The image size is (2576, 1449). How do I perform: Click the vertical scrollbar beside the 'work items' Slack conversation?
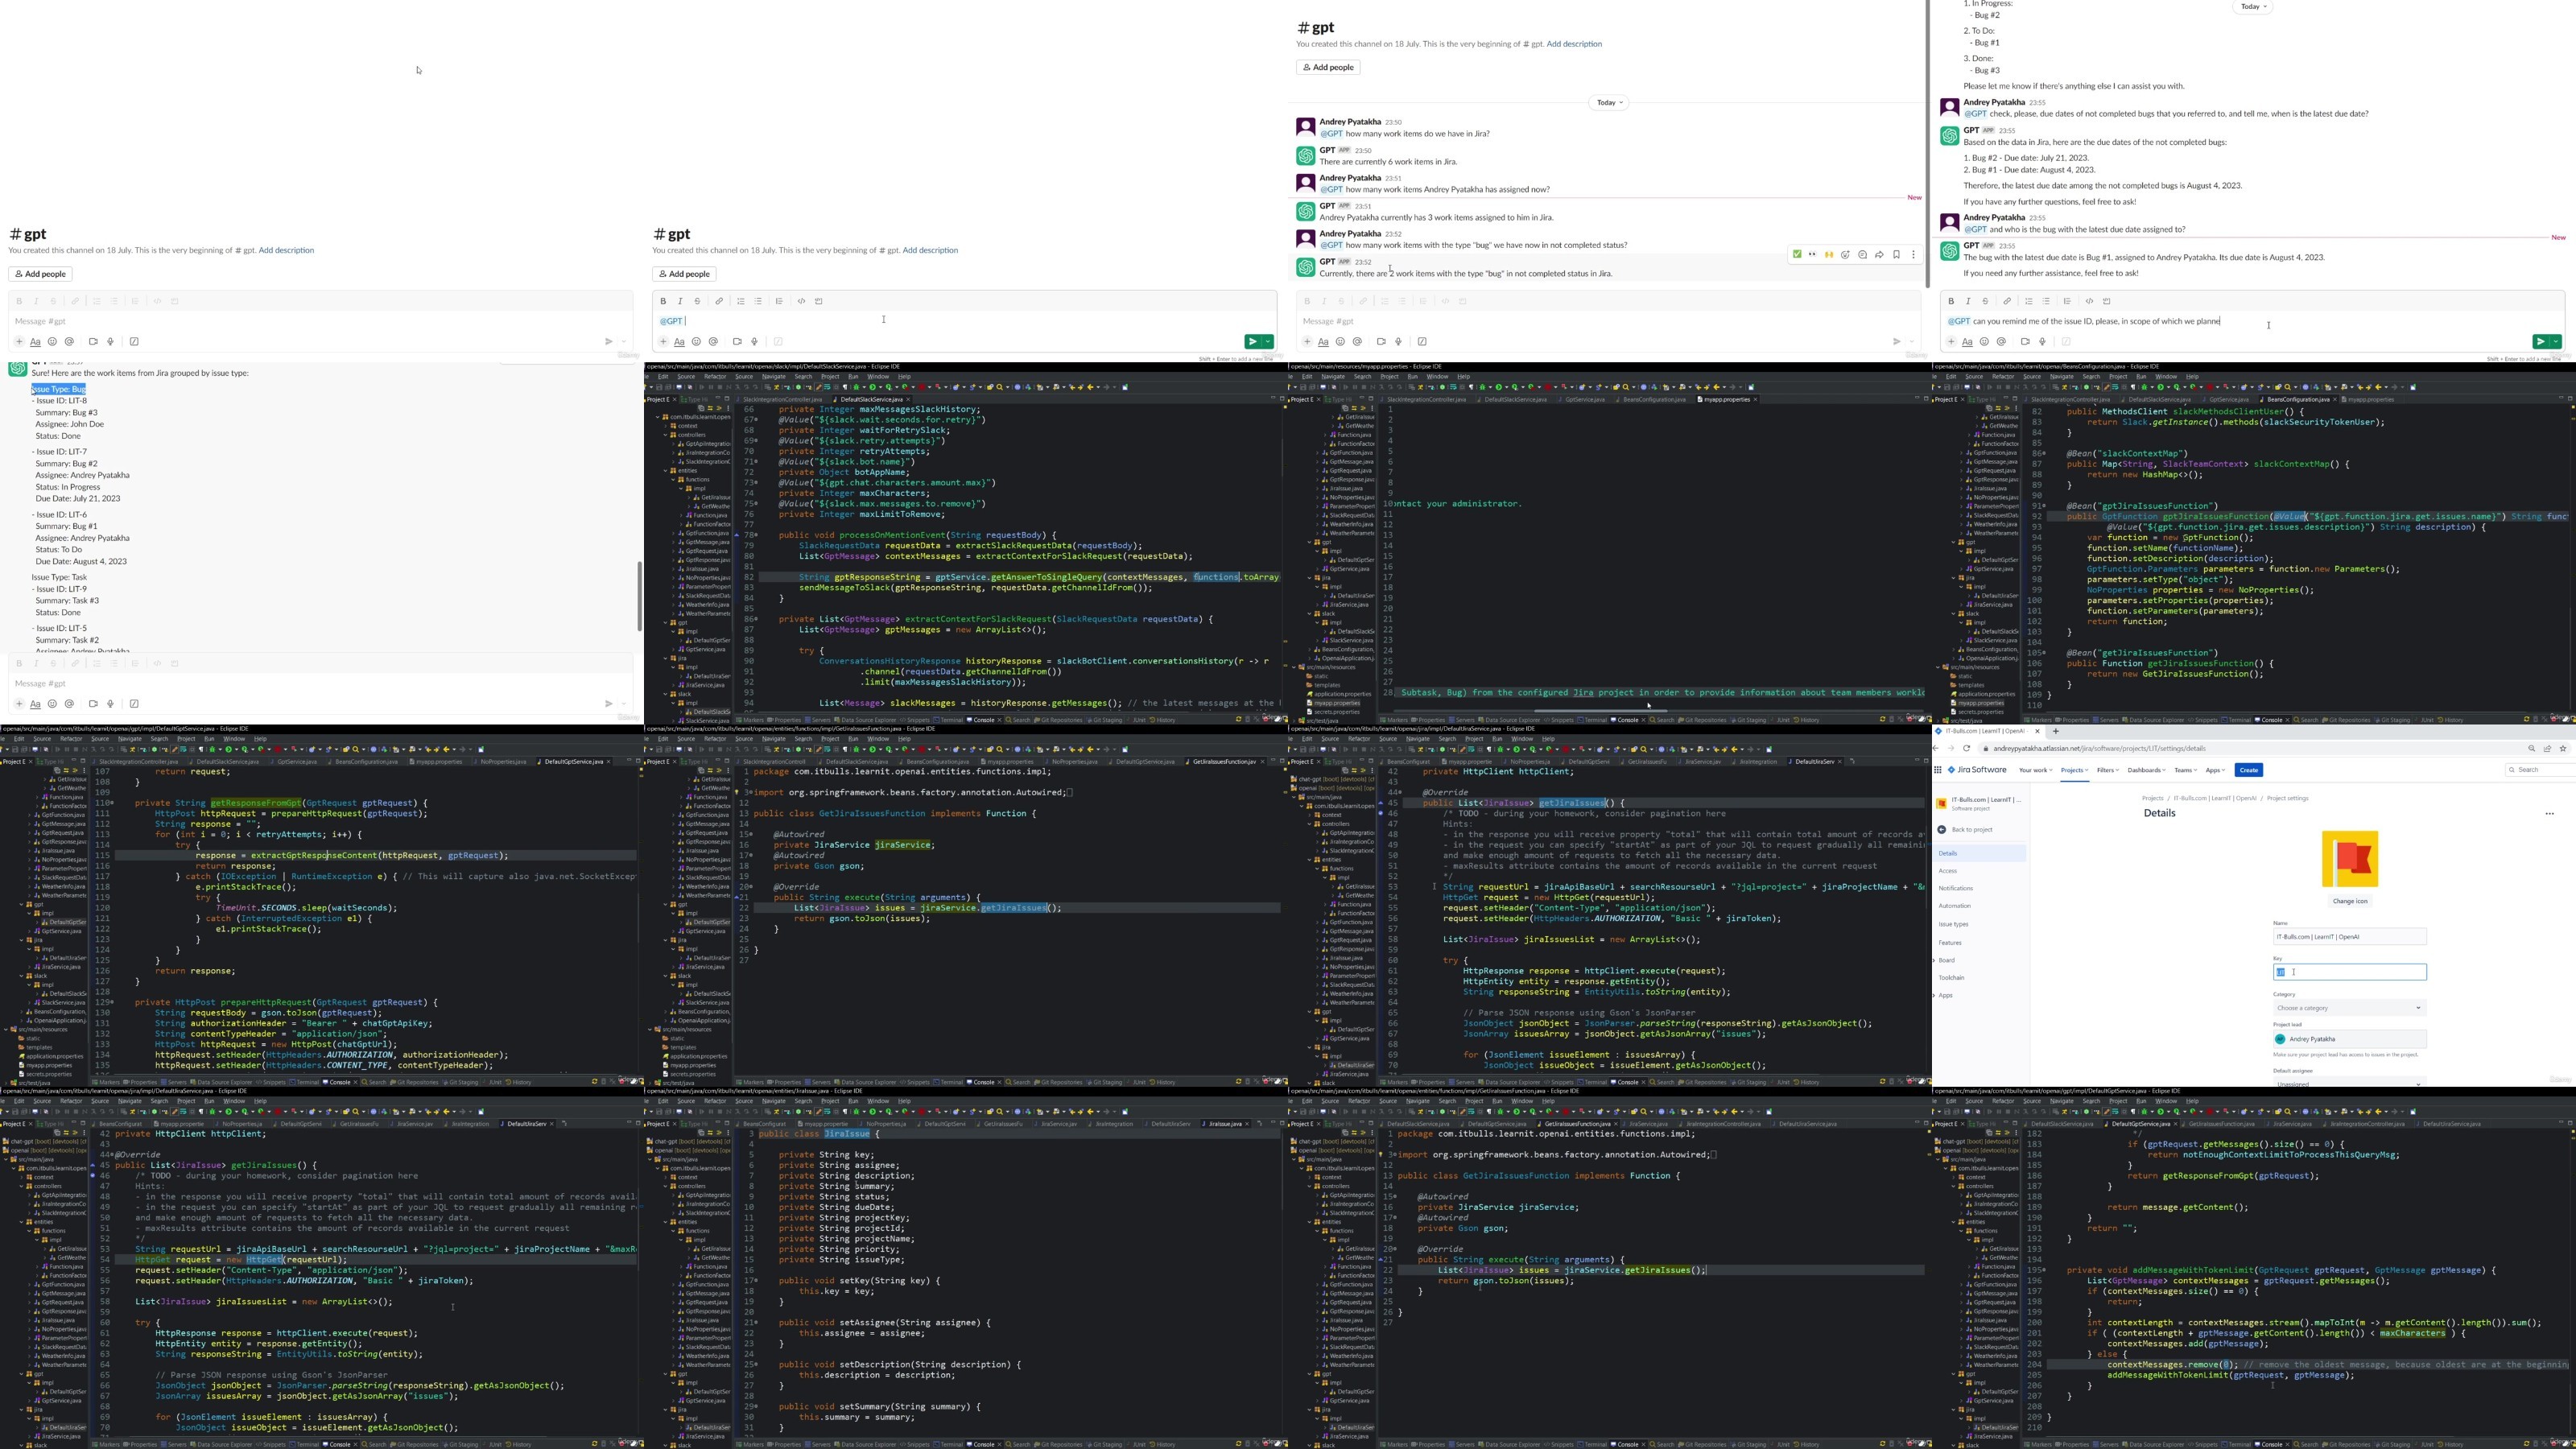[1927, 144]
